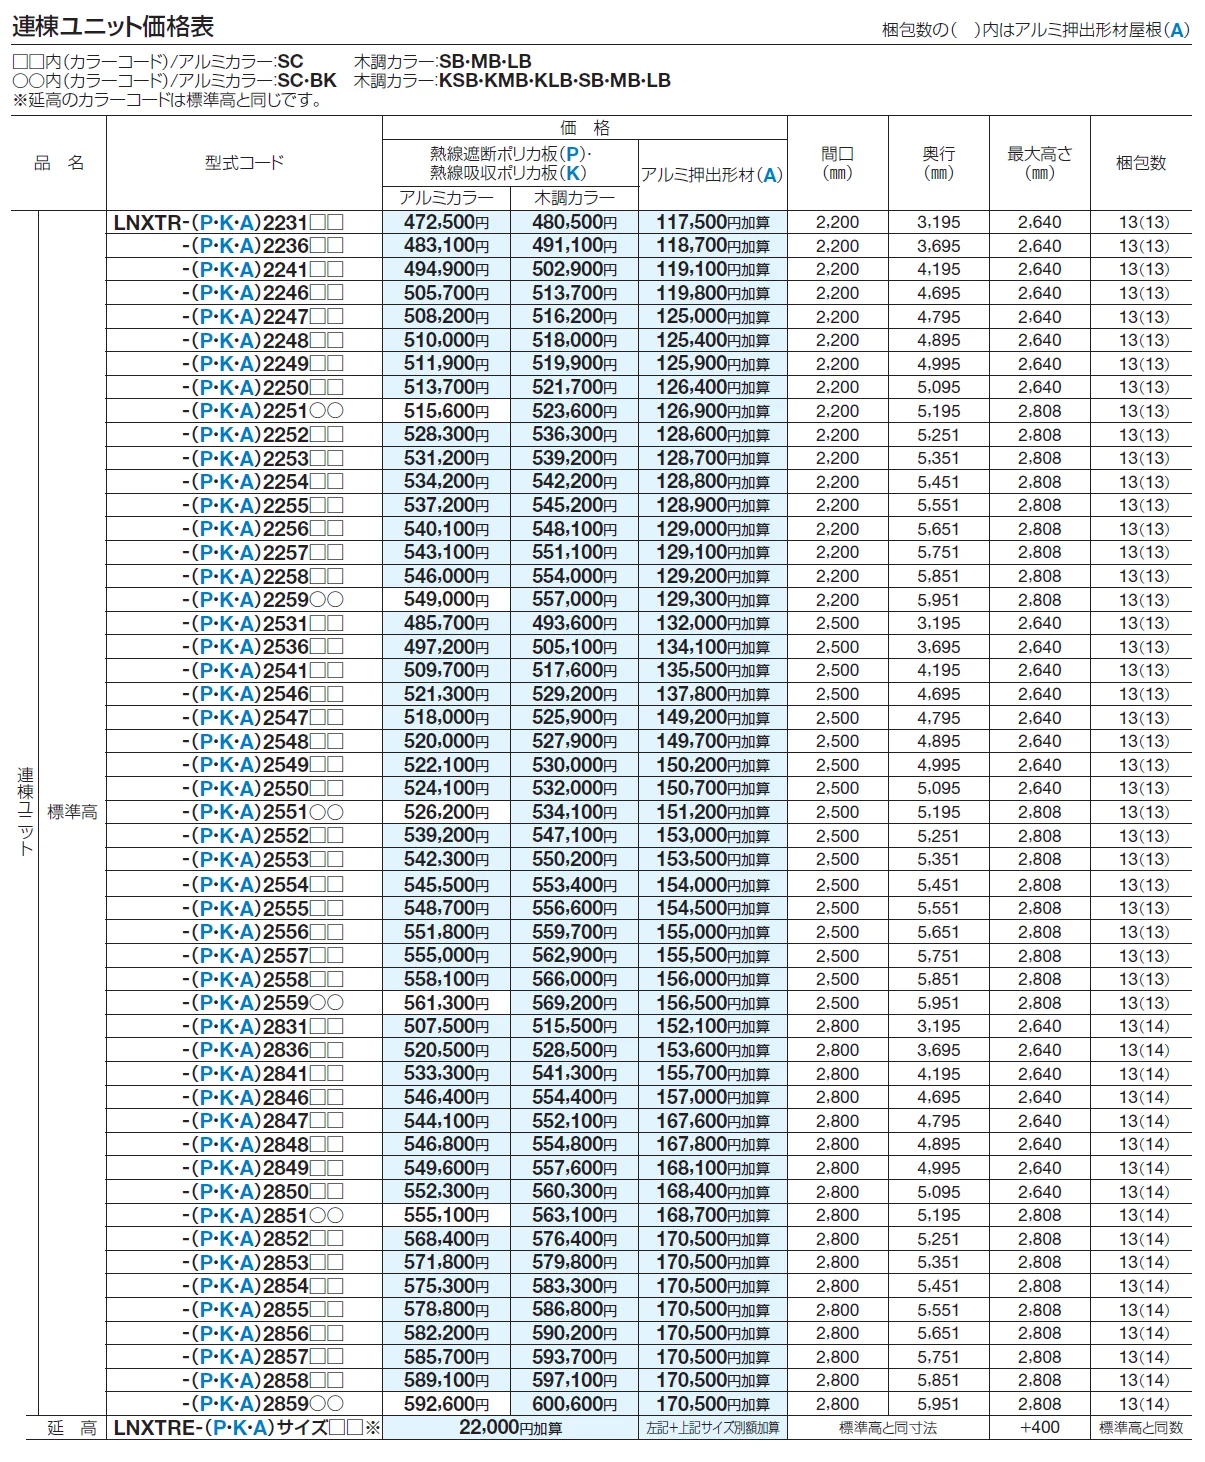This screenshot has height=1462, width=1205.
Task: Click the price 497,200円
Action: click(446, 647)
